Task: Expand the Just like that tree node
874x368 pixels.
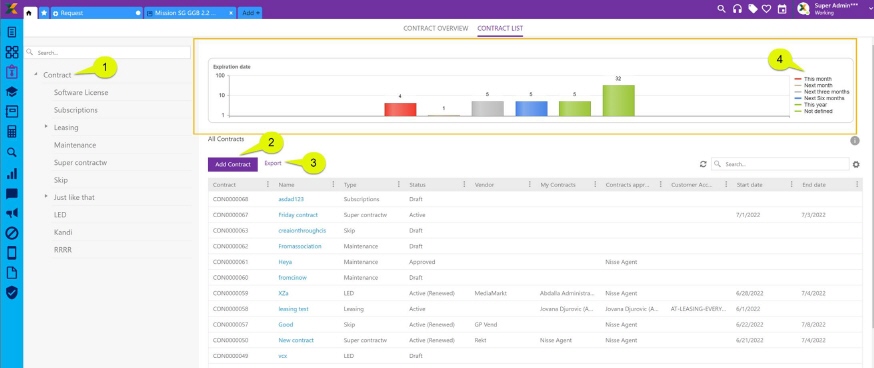Action: coord(46,197)
